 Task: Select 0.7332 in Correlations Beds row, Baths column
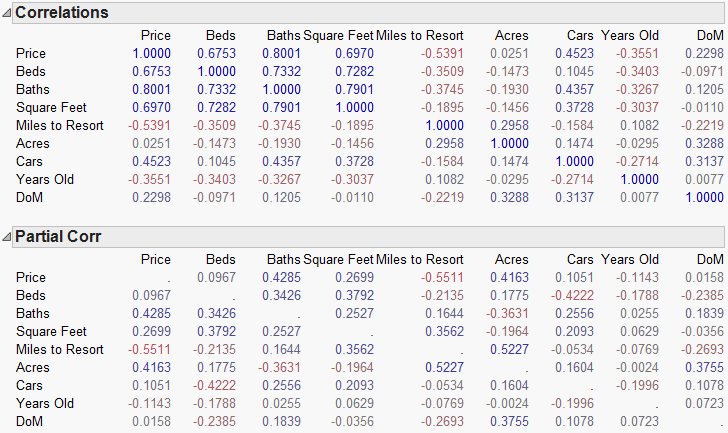coord(281,72)
